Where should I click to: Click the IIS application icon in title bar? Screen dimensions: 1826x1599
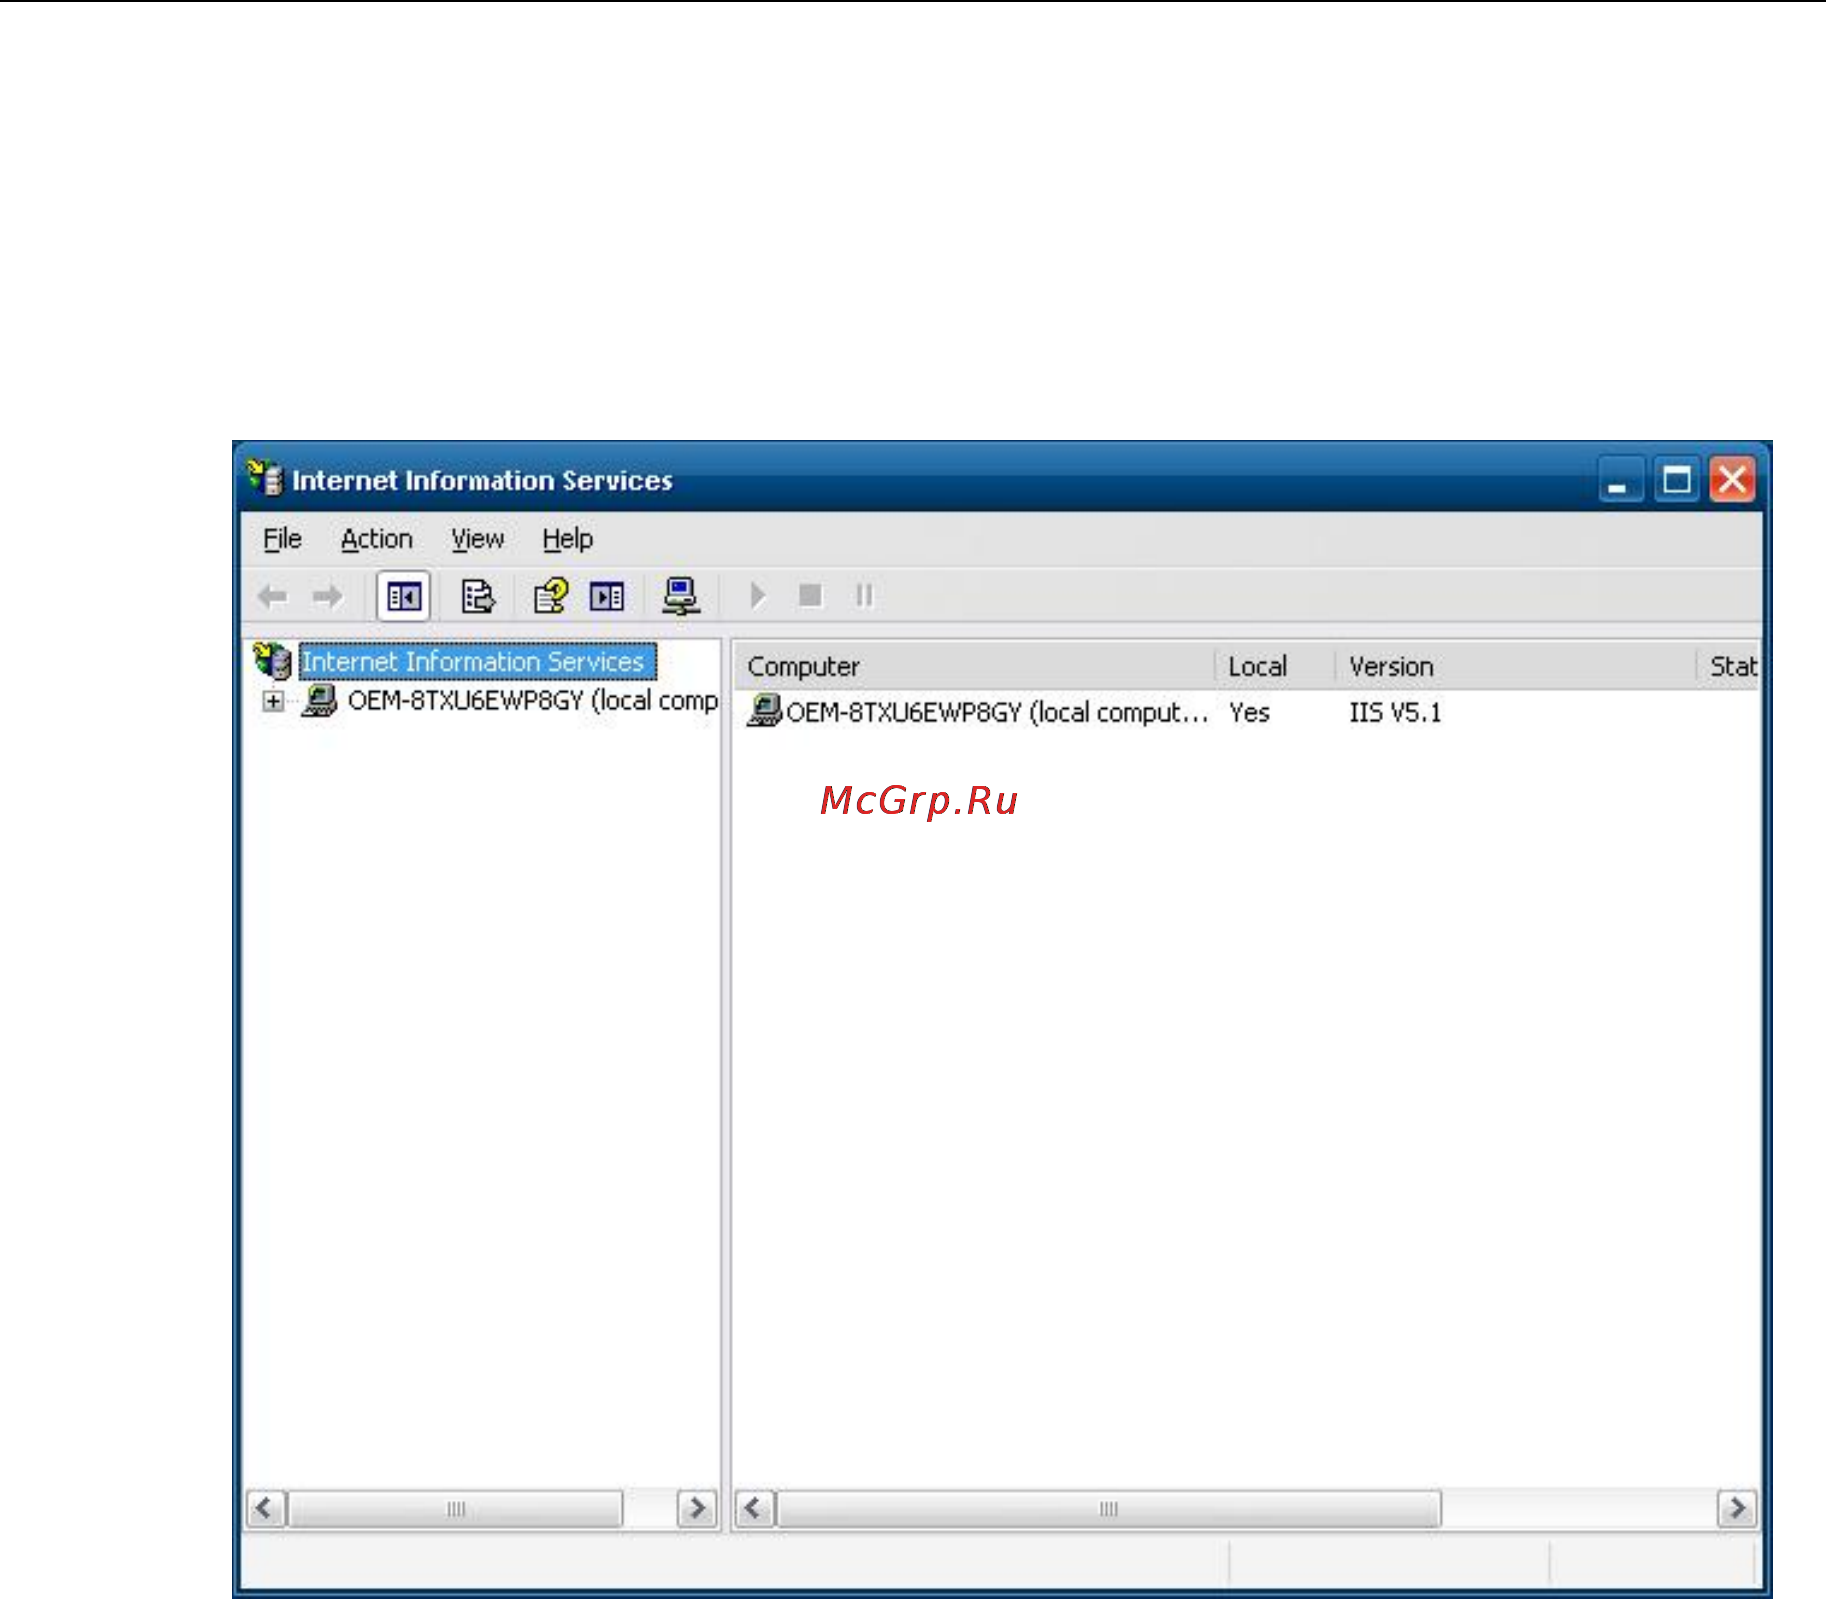click(266, 479)
